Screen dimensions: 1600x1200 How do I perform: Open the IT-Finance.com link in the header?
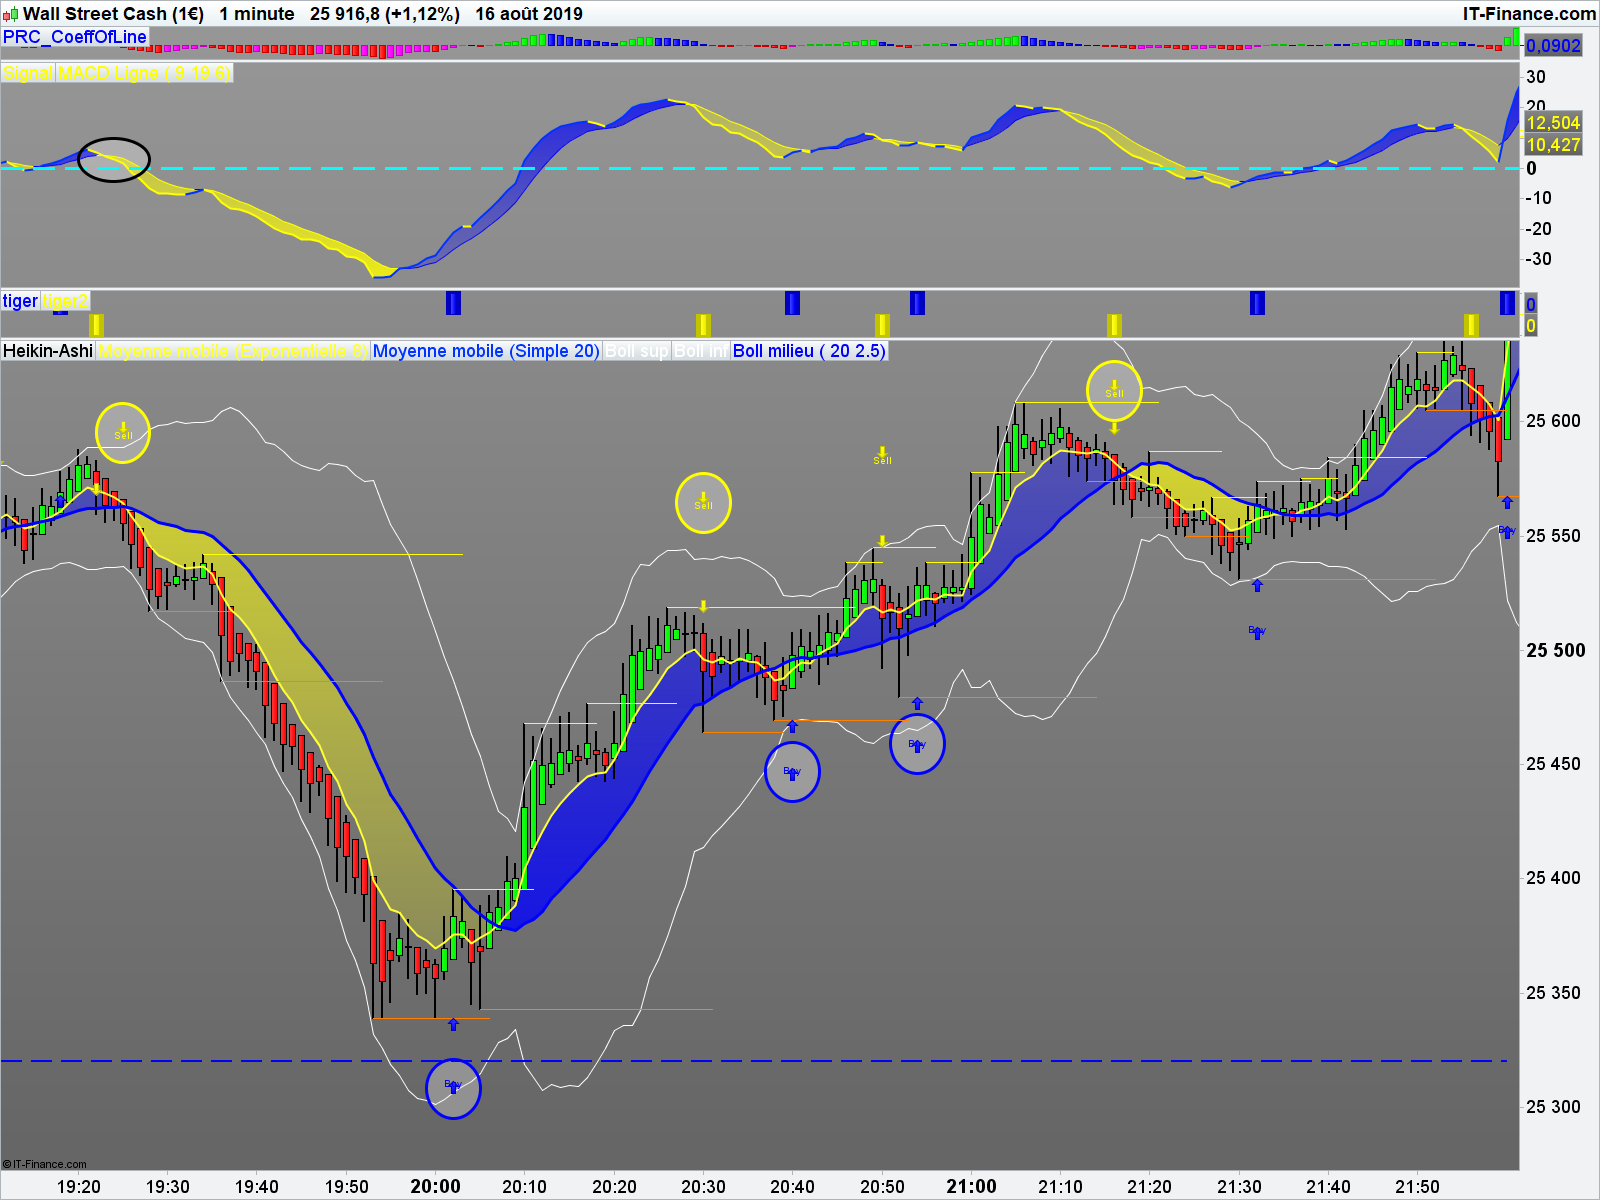pyautogui.click(x=1529, y=14)
